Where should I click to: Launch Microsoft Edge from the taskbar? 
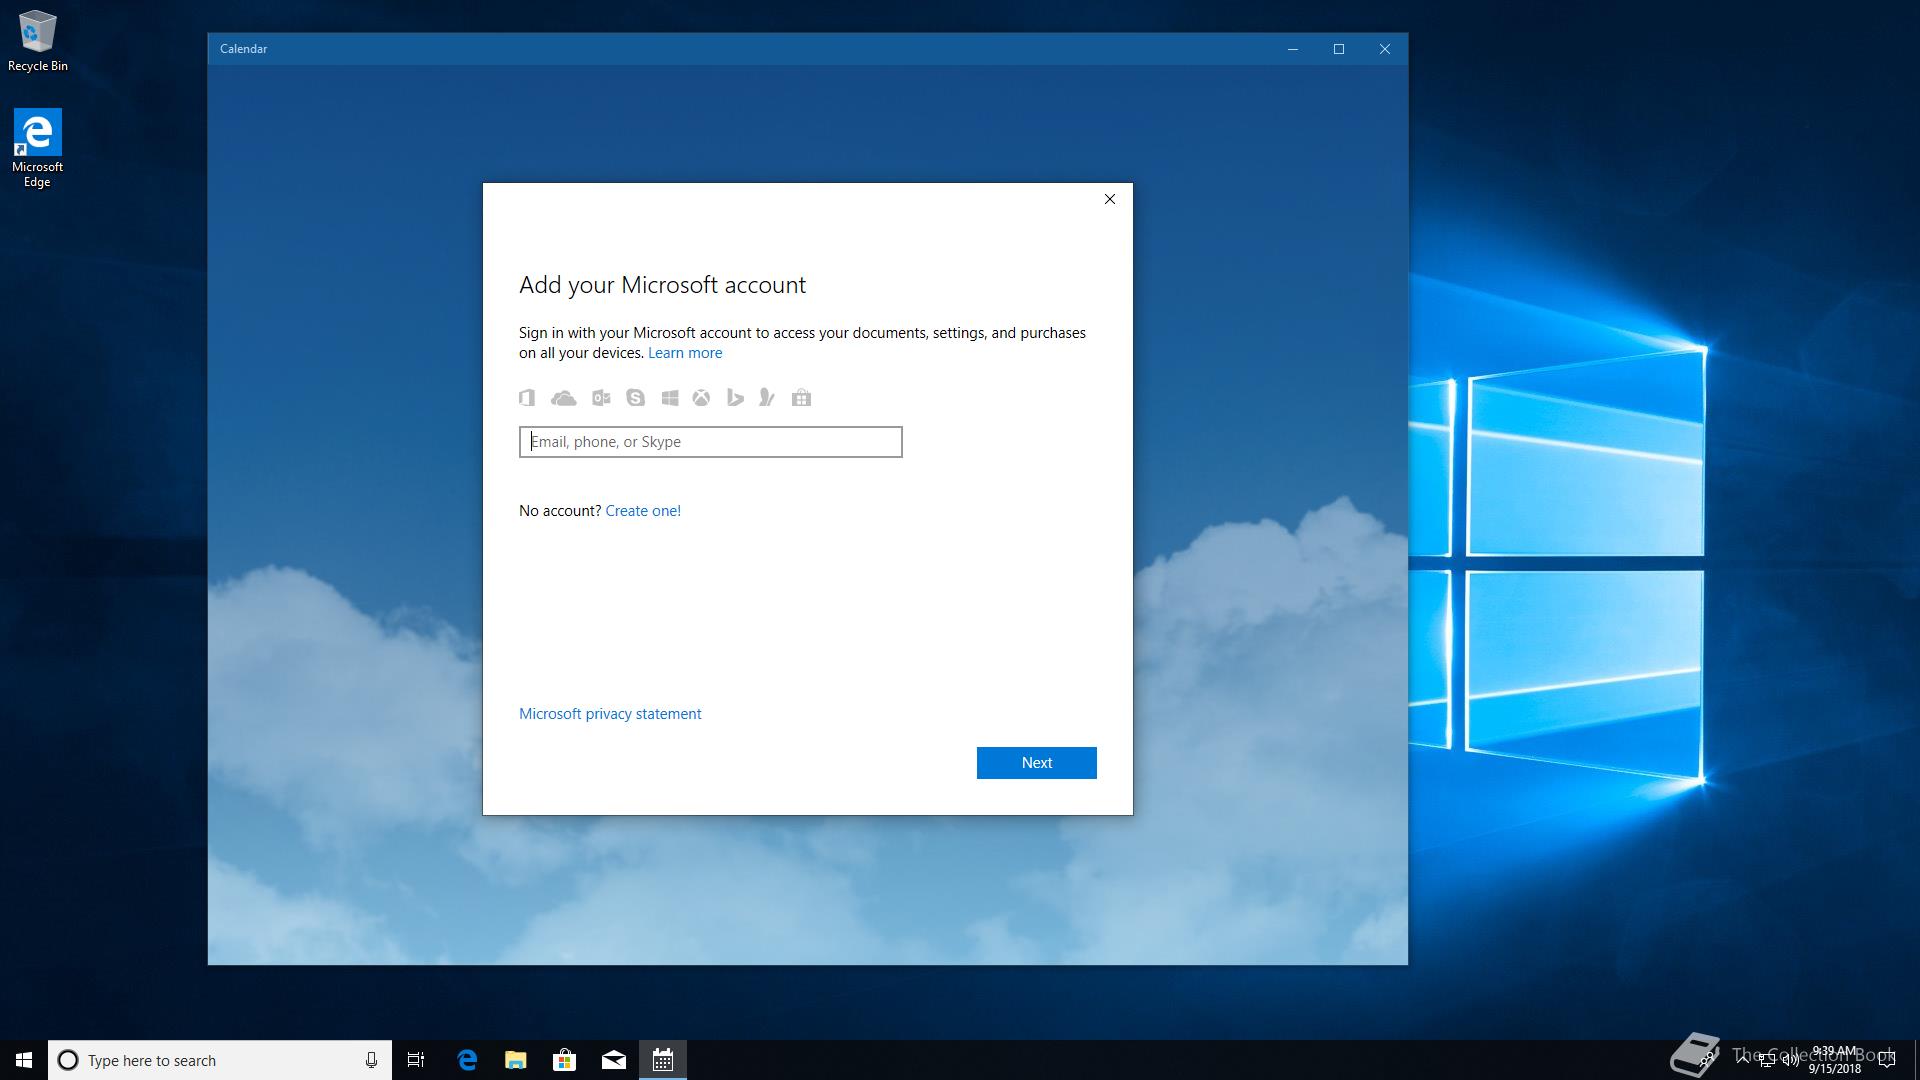[x=467, y=1060]
